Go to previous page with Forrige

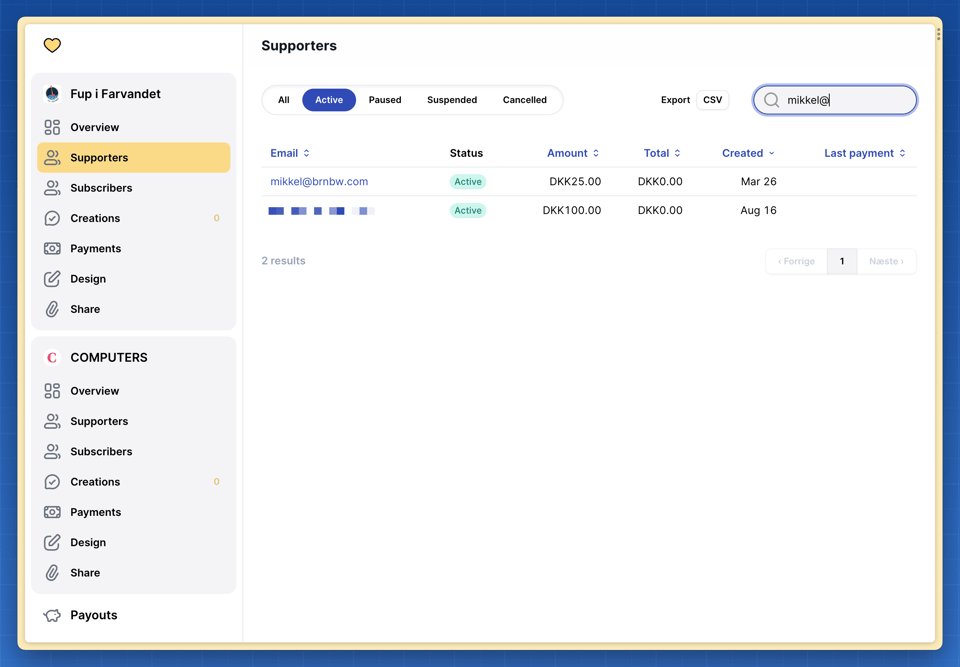(x=797, y=262)
